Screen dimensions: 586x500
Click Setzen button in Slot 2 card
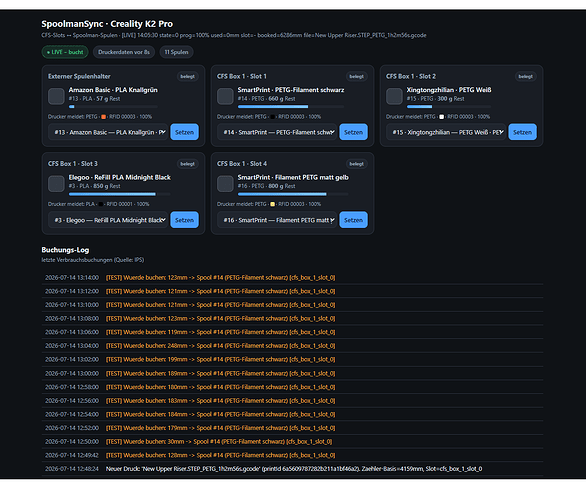(x=522, y=132)
